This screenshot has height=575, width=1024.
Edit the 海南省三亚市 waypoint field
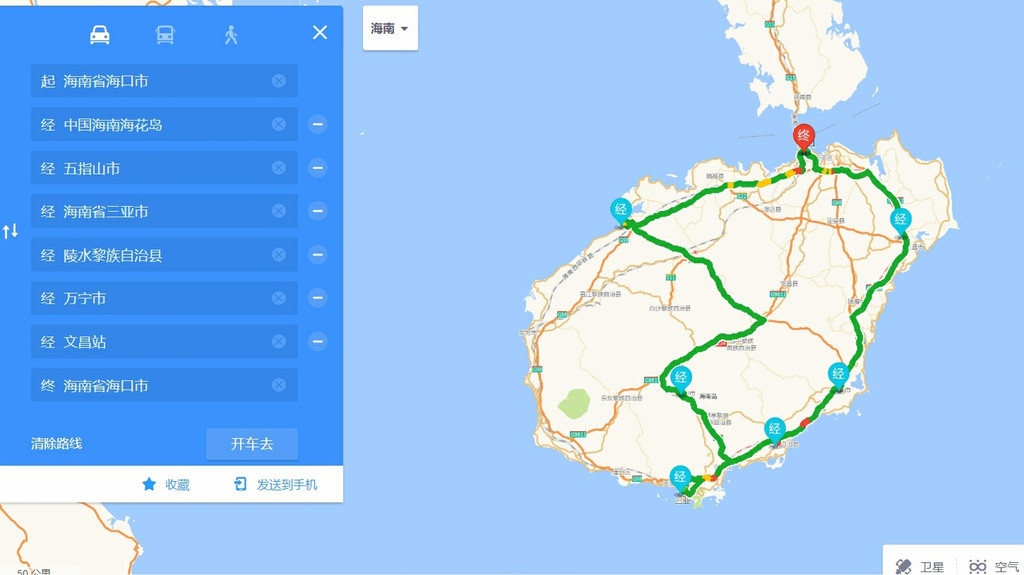160,212
